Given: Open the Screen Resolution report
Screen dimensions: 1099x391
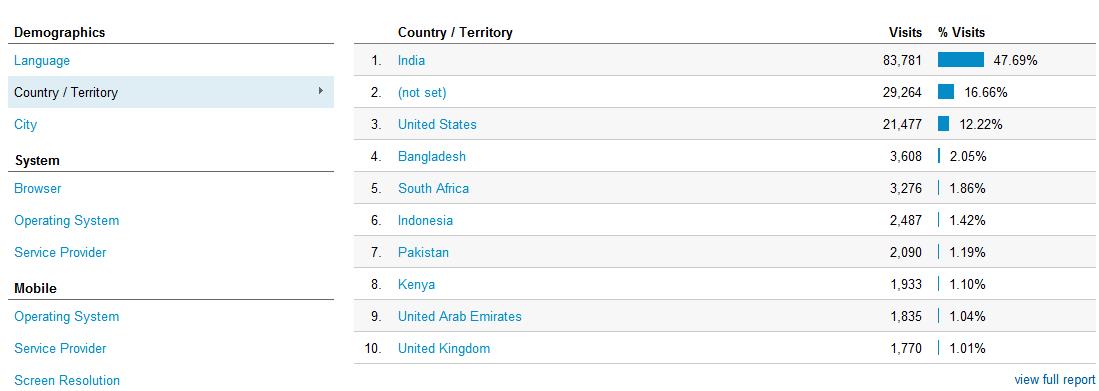Looking at the screenshot, I should pos(67,380).
